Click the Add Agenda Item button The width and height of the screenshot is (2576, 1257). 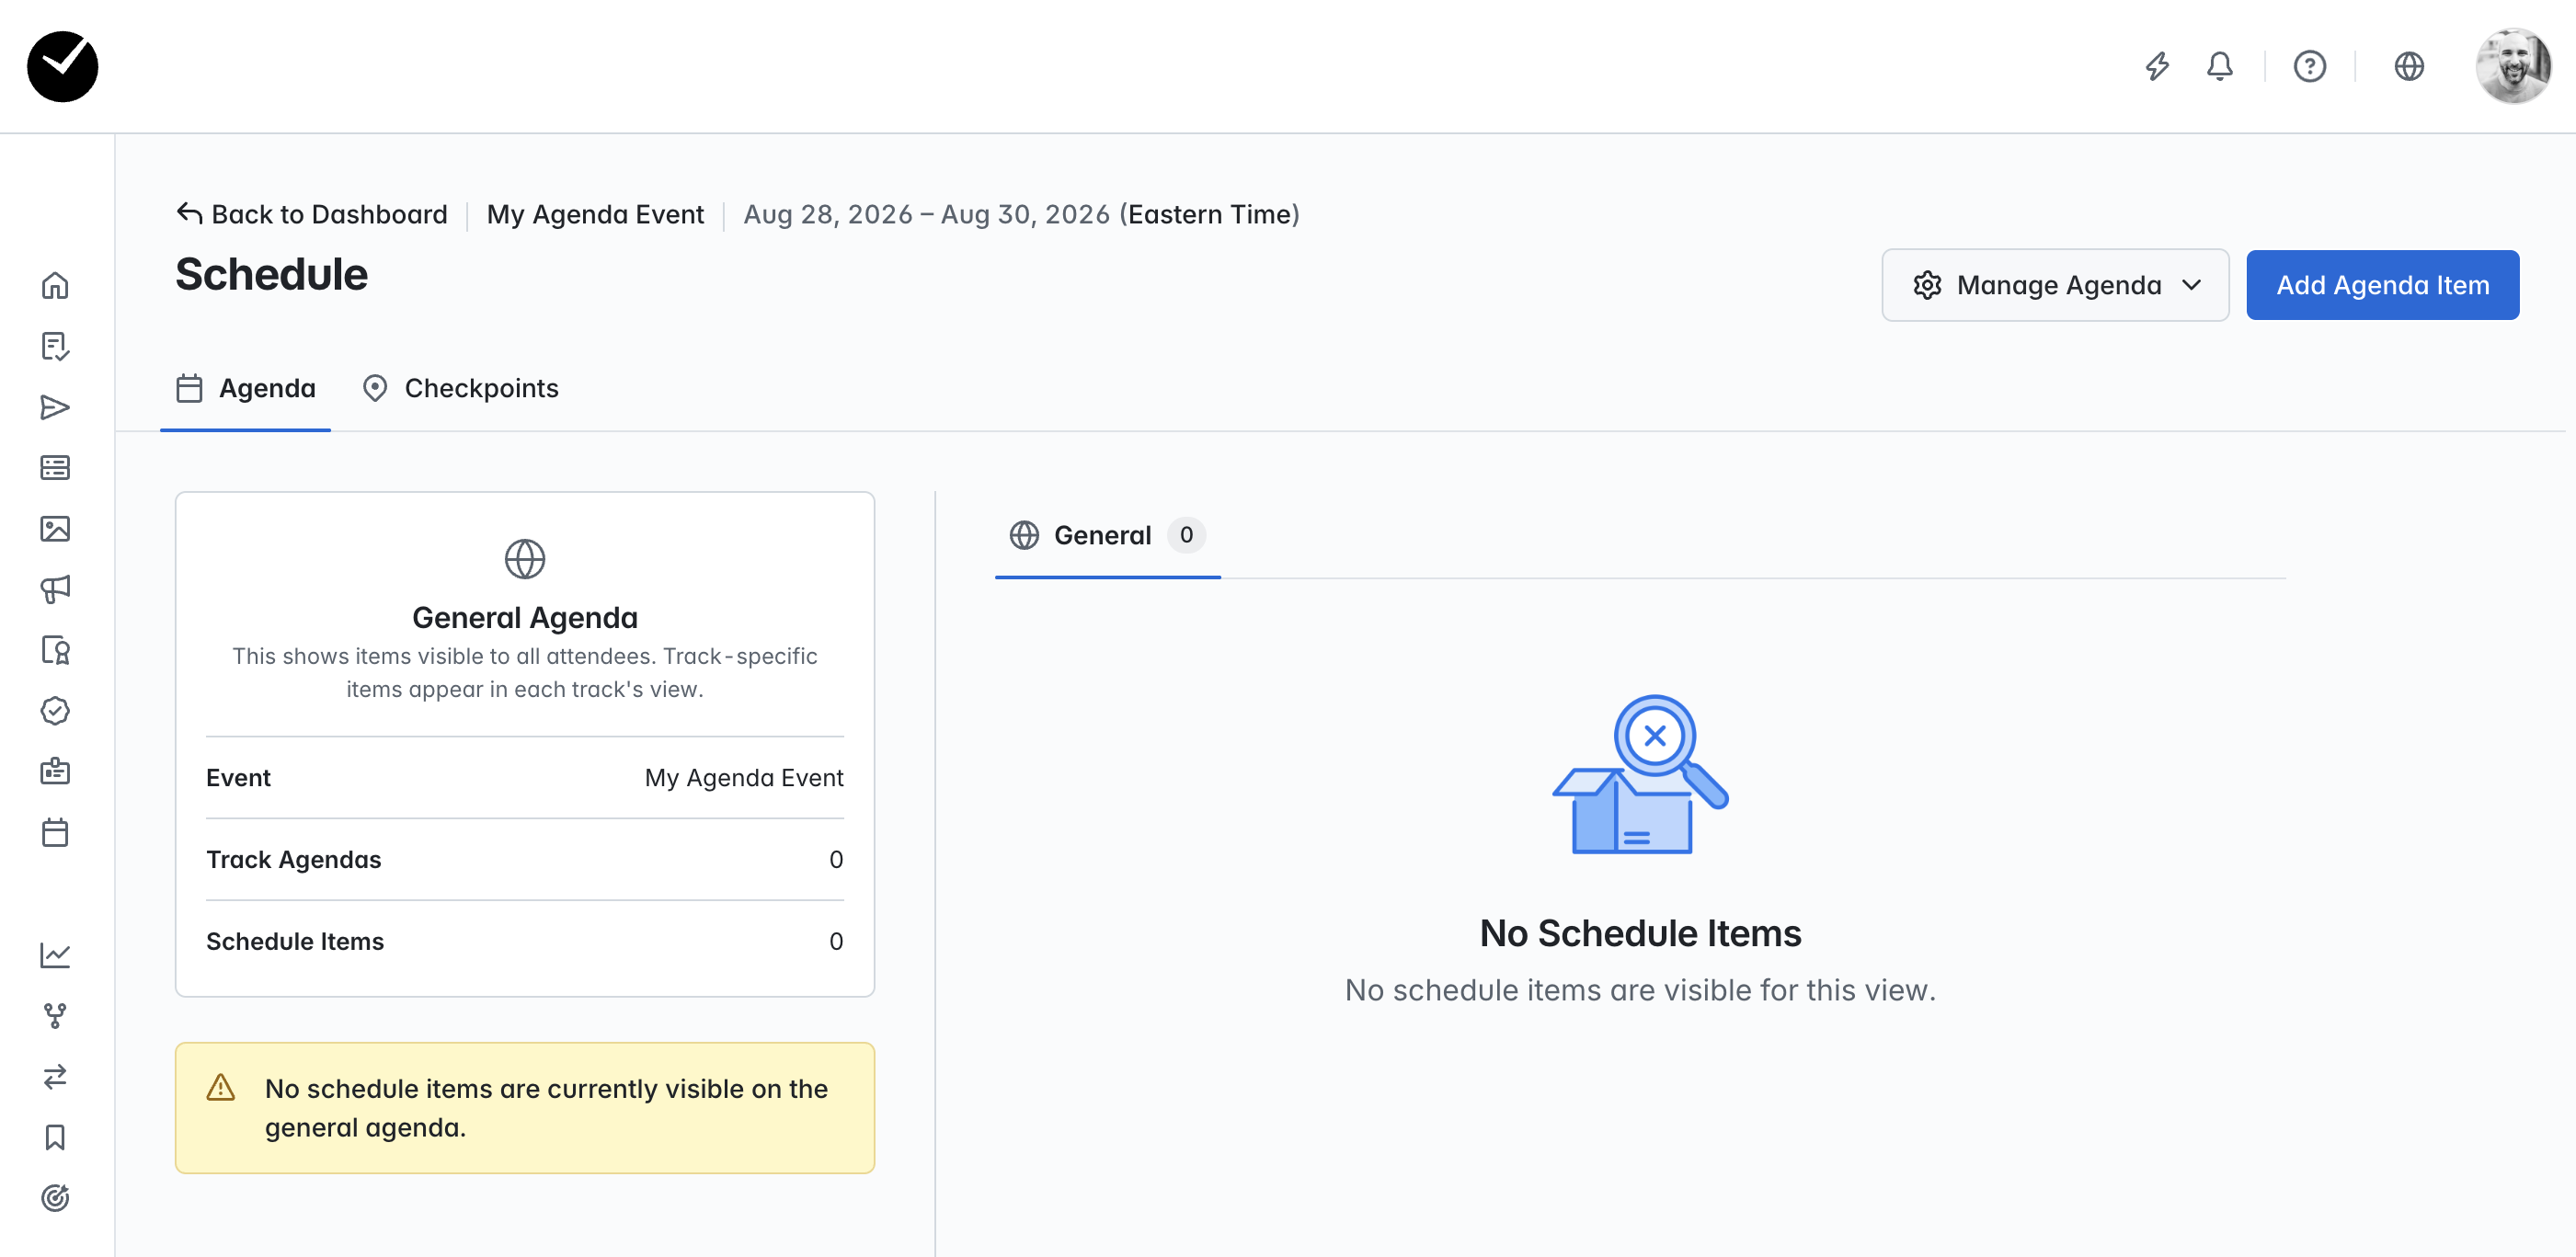(2382, 285)
